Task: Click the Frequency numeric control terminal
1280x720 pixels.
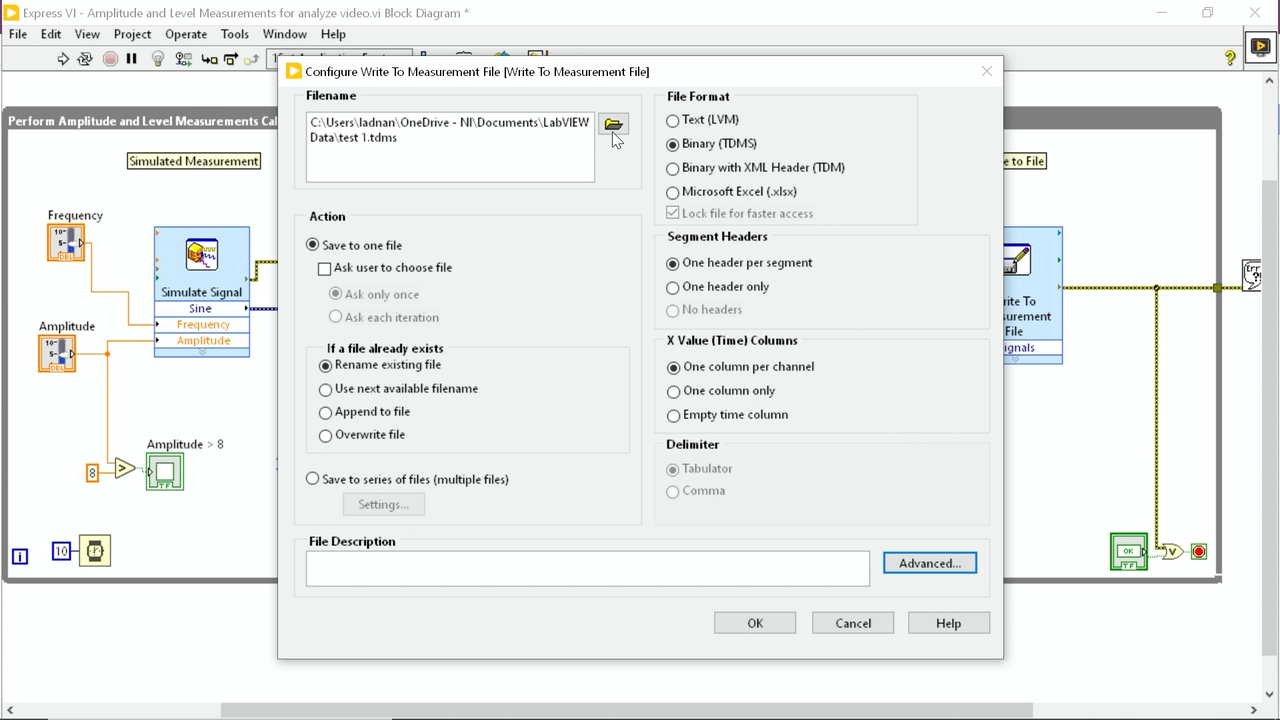Action: click(x=66, y=243)
